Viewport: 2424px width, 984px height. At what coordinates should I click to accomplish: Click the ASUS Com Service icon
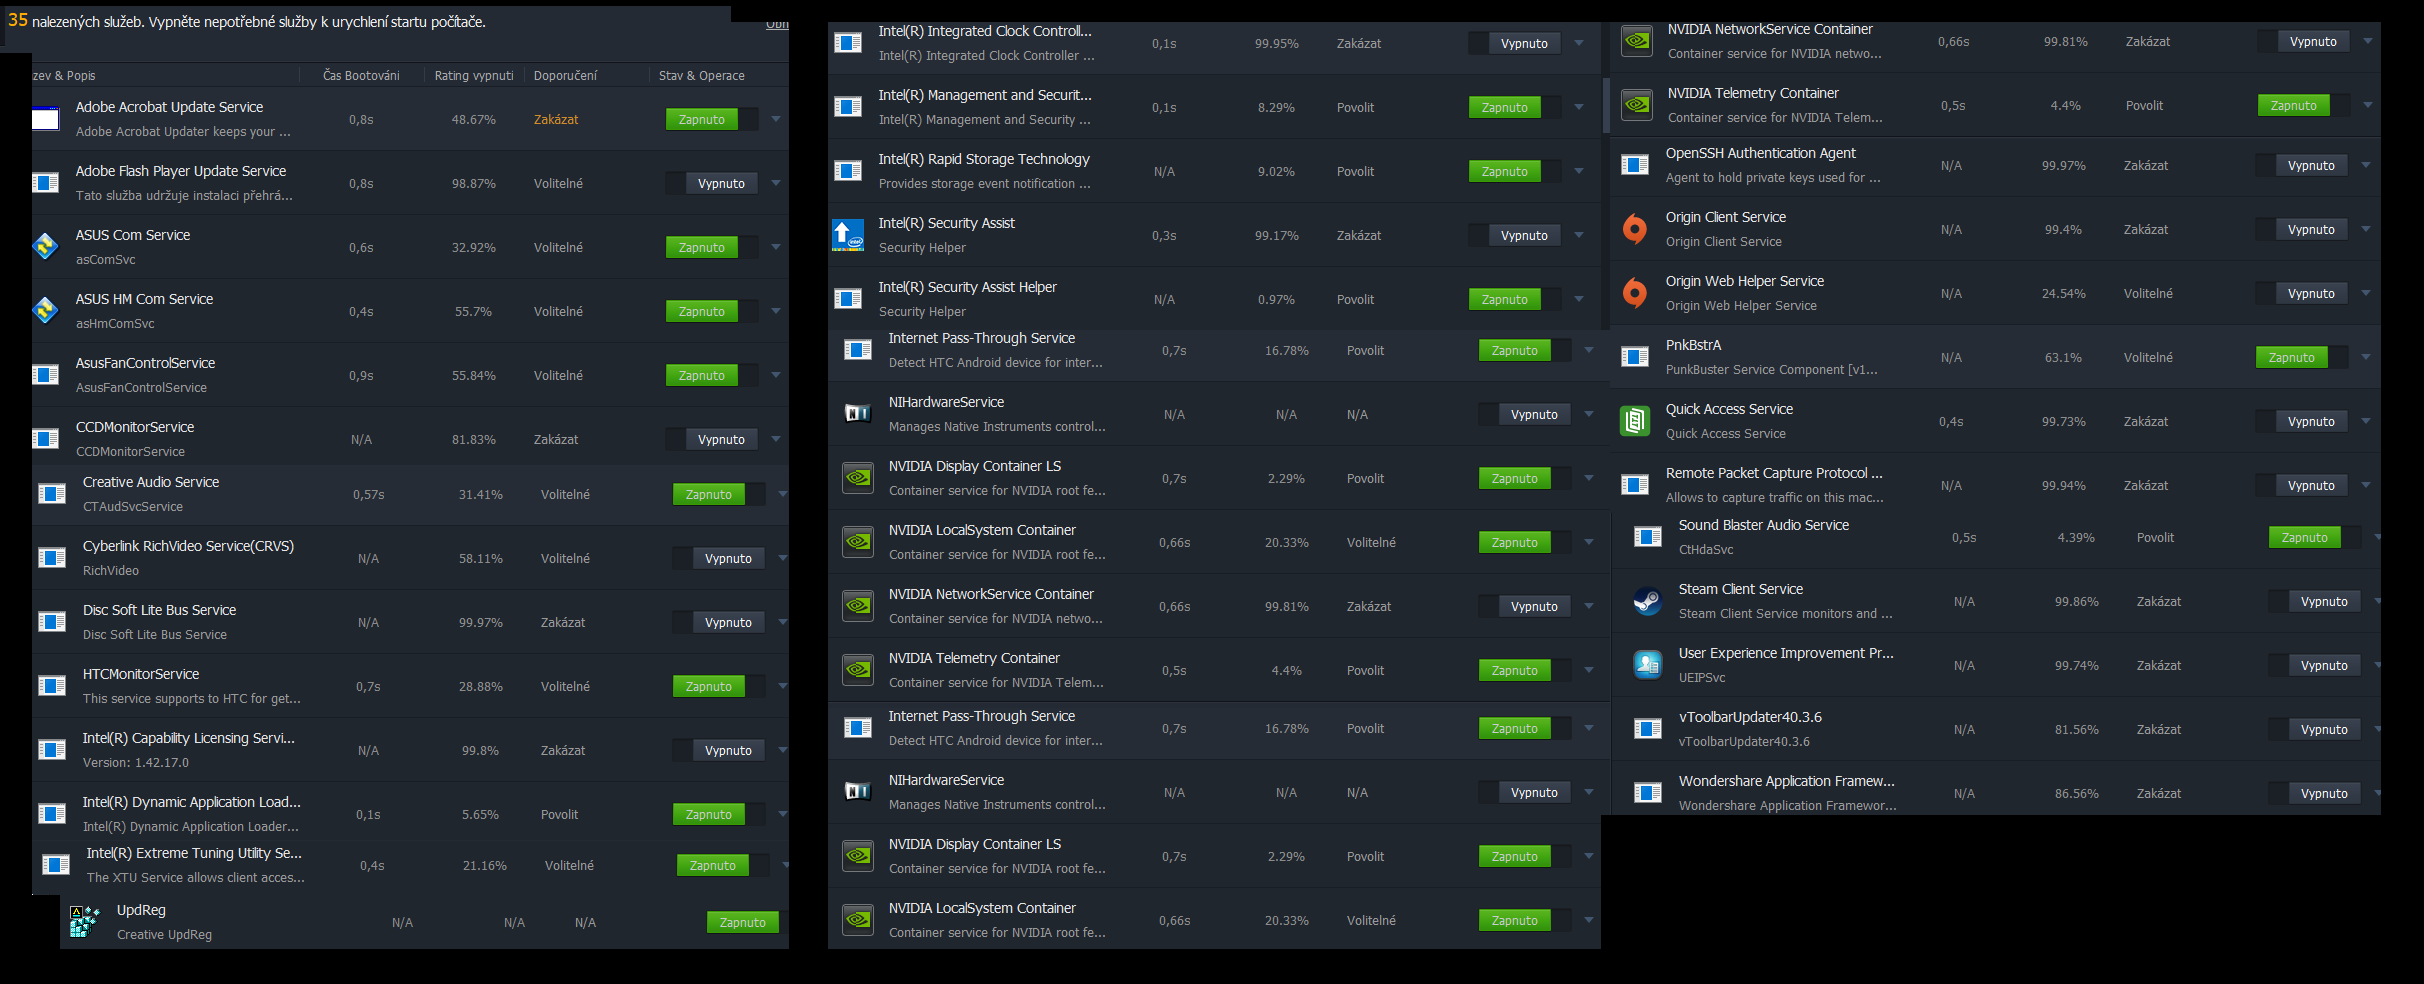[46, 246]
